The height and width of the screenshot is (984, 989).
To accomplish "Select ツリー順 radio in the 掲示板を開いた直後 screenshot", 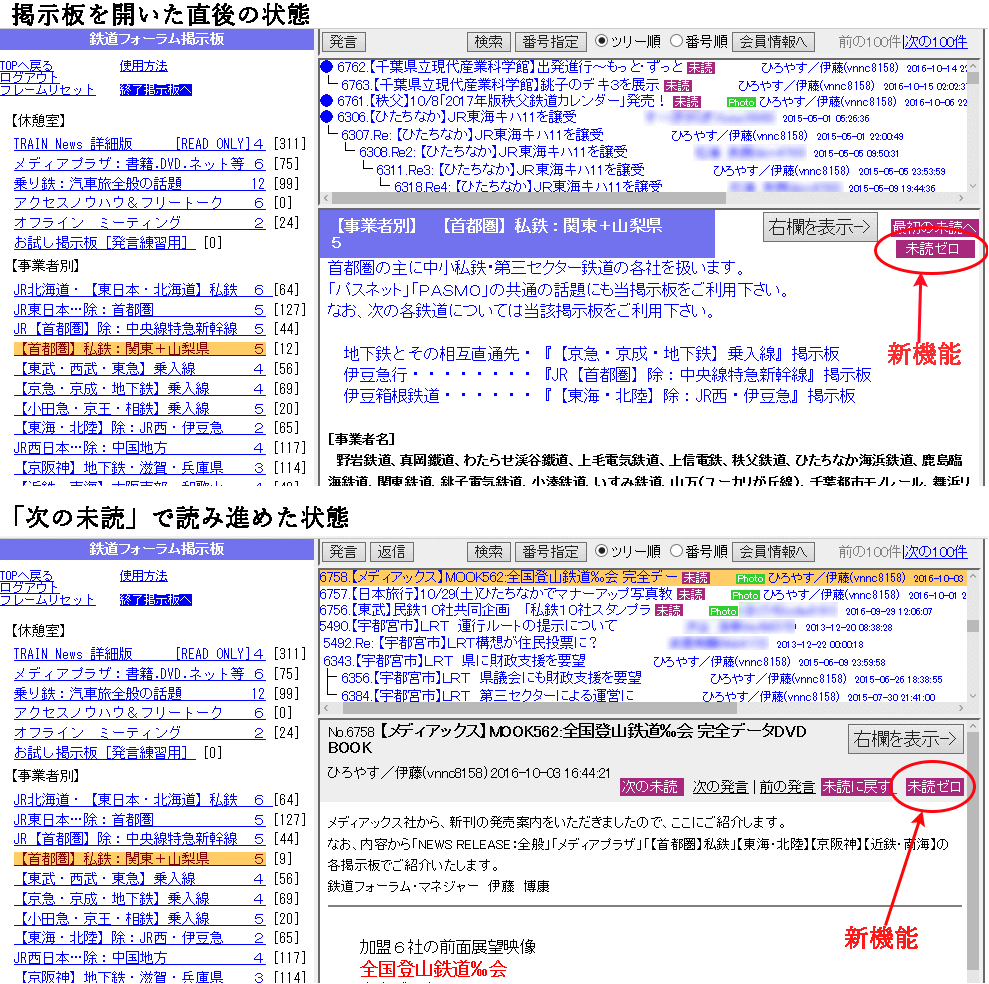I will click(x=602, y=41).
